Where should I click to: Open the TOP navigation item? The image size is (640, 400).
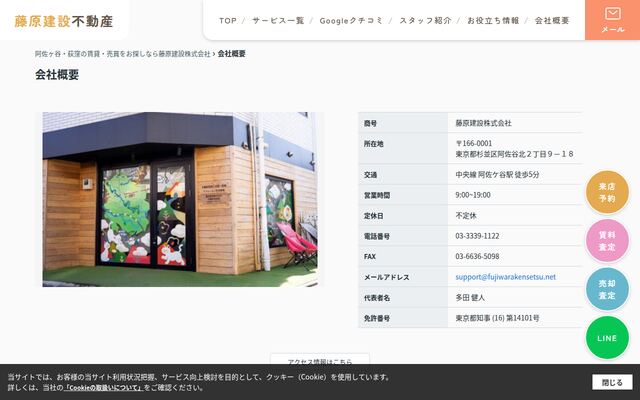pyautogui.click(x=228, y=20)
